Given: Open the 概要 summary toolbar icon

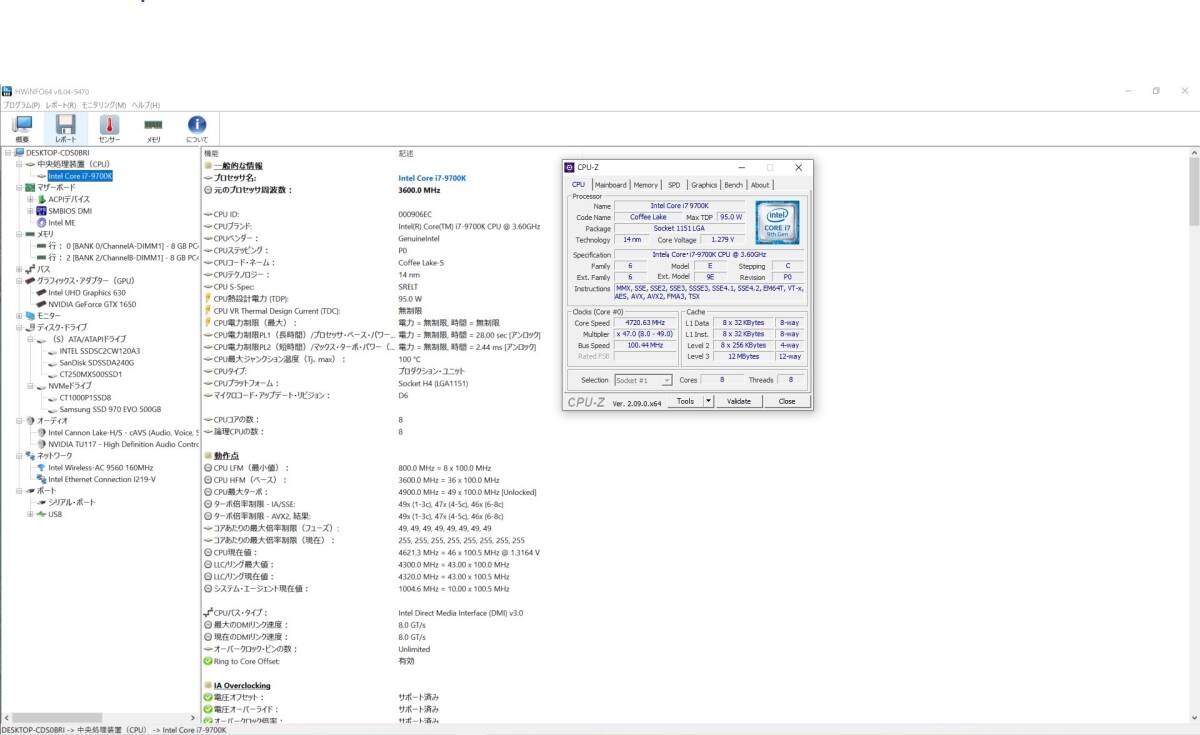Looking at the screenshot, I should (22, 125).
